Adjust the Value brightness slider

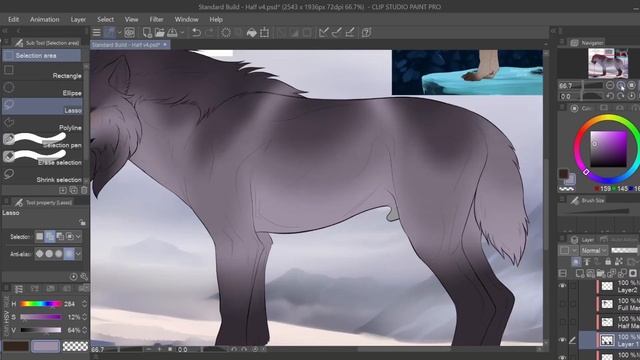pos(40,330)
